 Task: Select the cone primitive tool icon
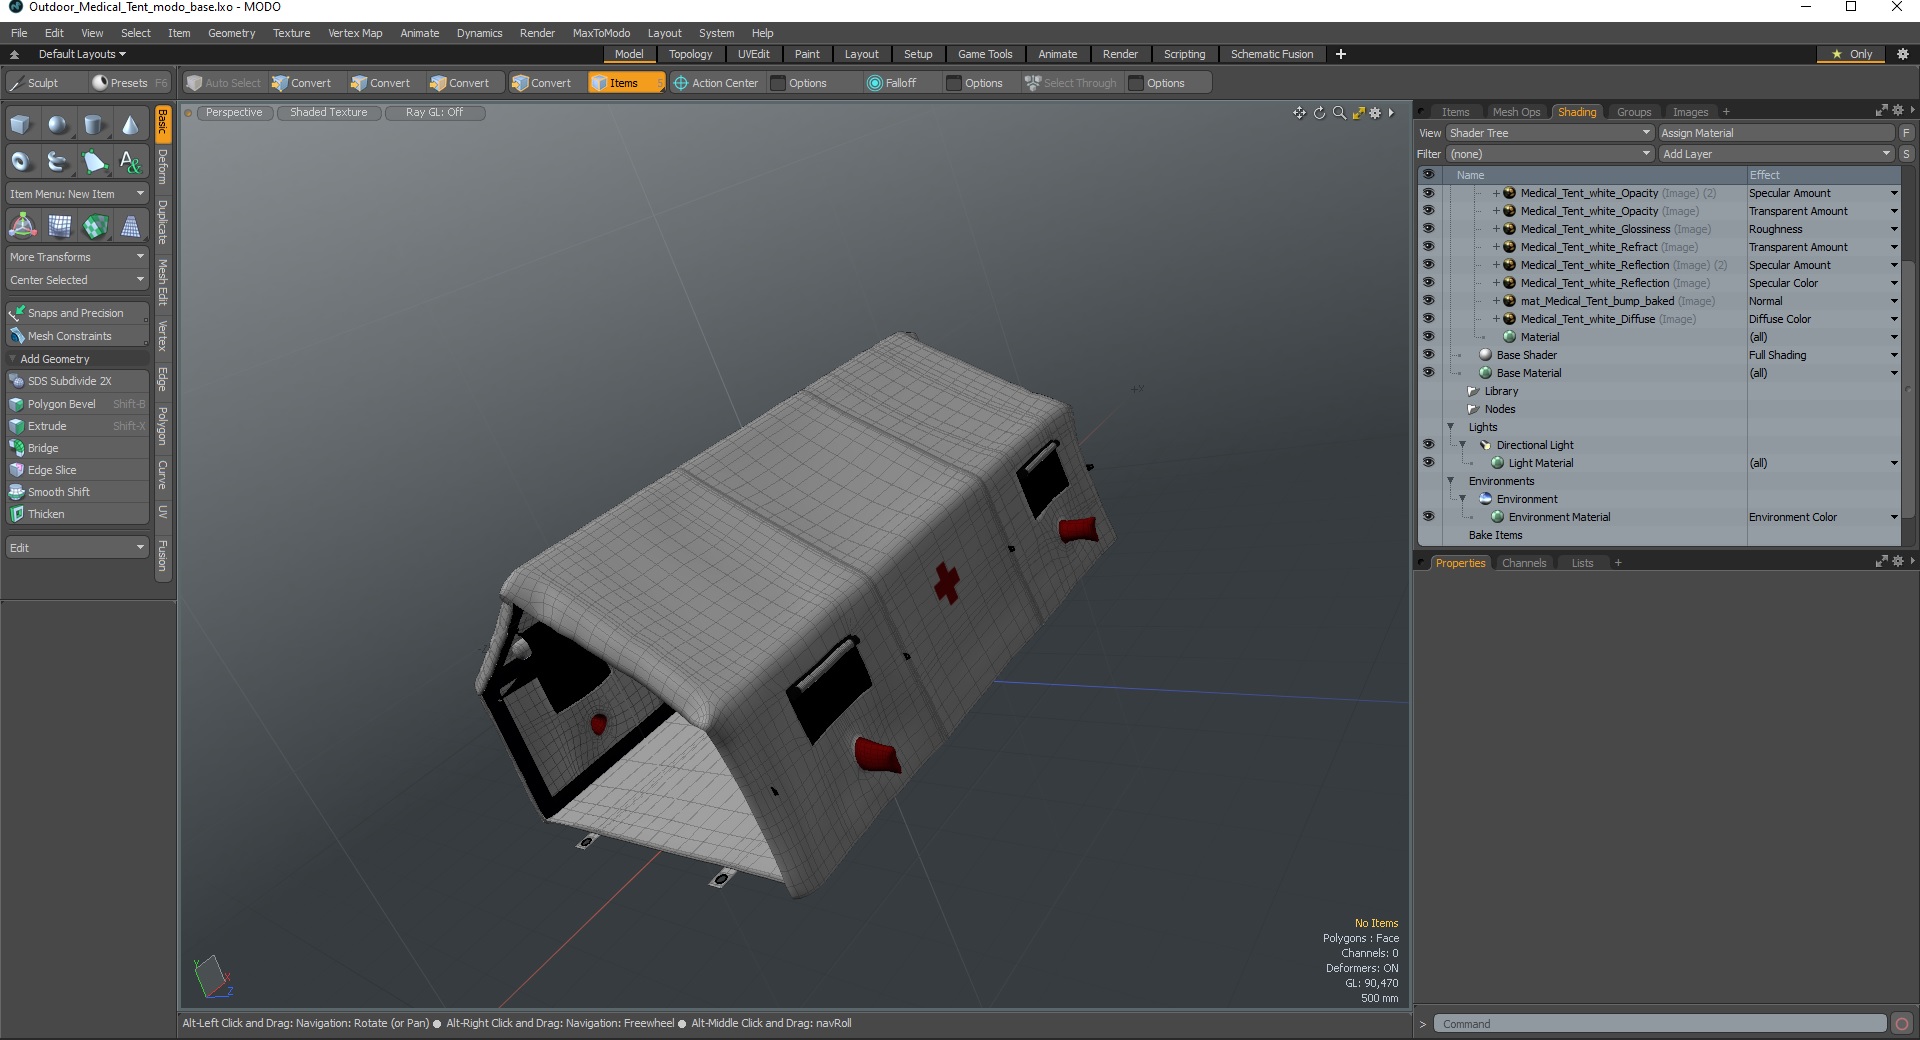pos(130,125)
